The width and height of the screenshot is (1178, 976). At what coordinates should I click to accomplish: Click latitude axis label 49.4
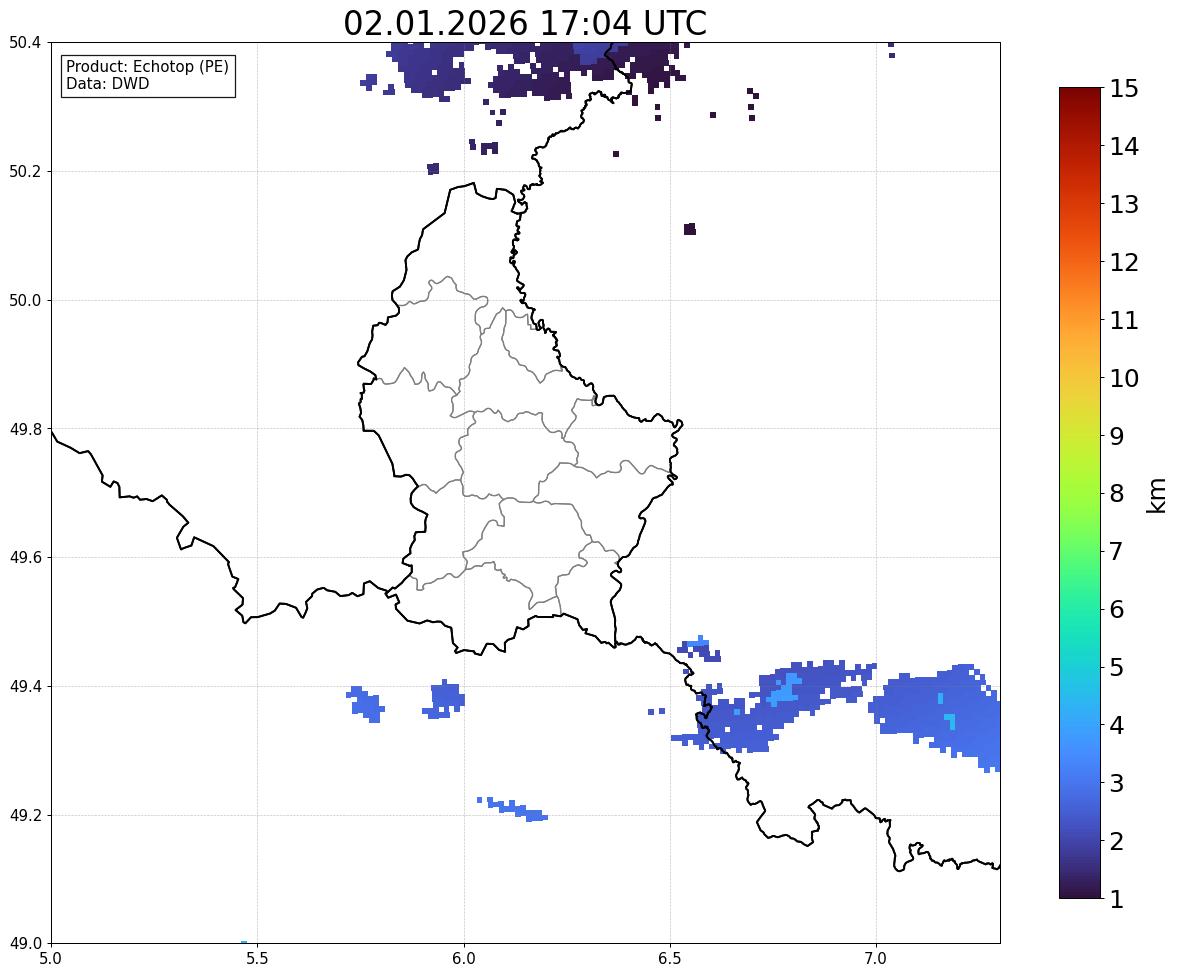click(x=24, y=687)
